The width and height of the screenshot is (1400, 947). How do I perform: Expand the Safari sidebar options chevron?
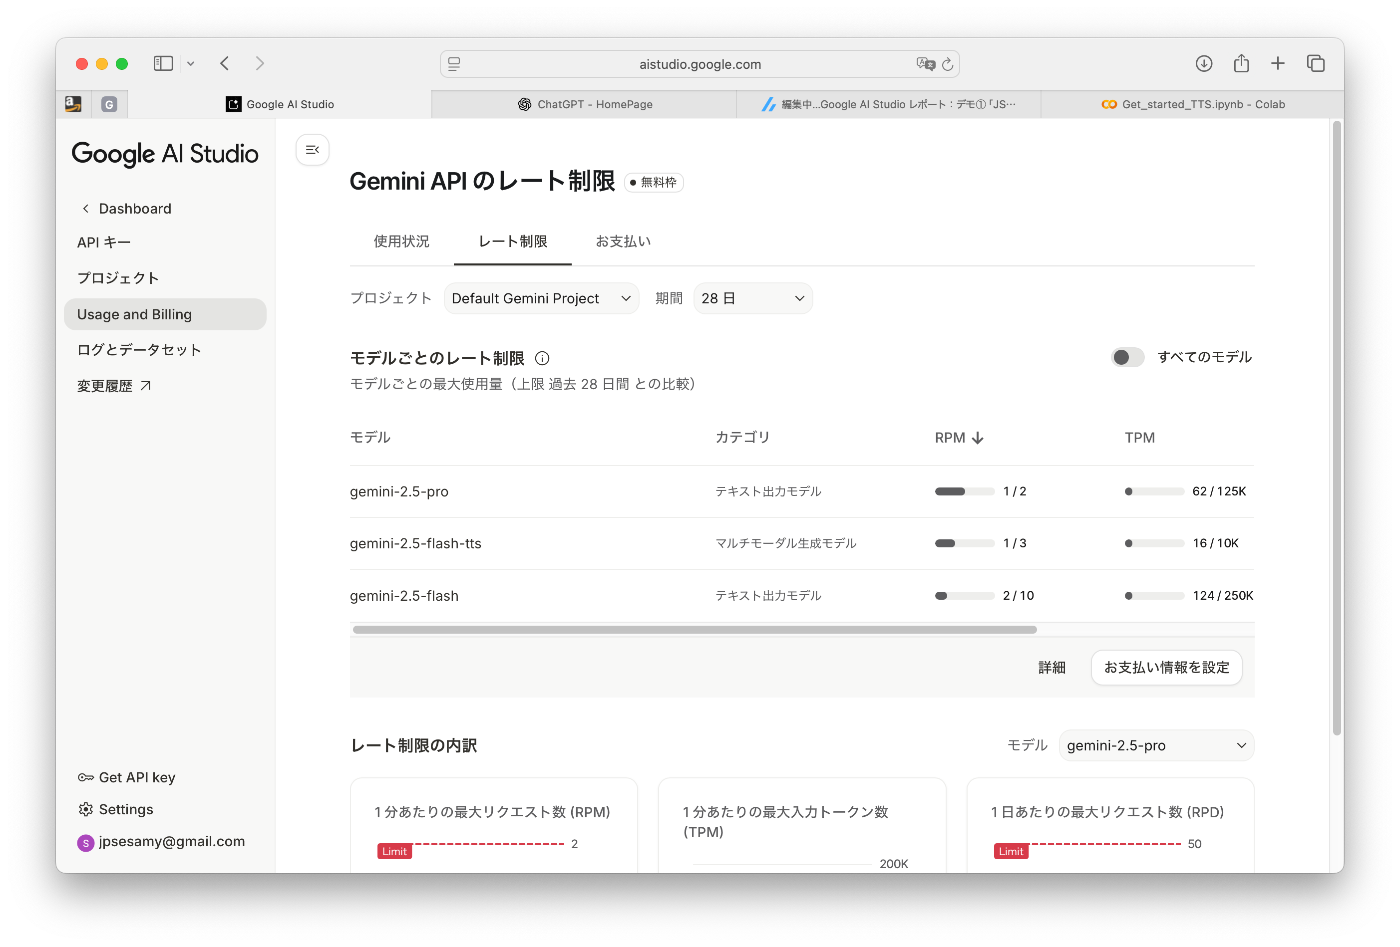(191, 64)
